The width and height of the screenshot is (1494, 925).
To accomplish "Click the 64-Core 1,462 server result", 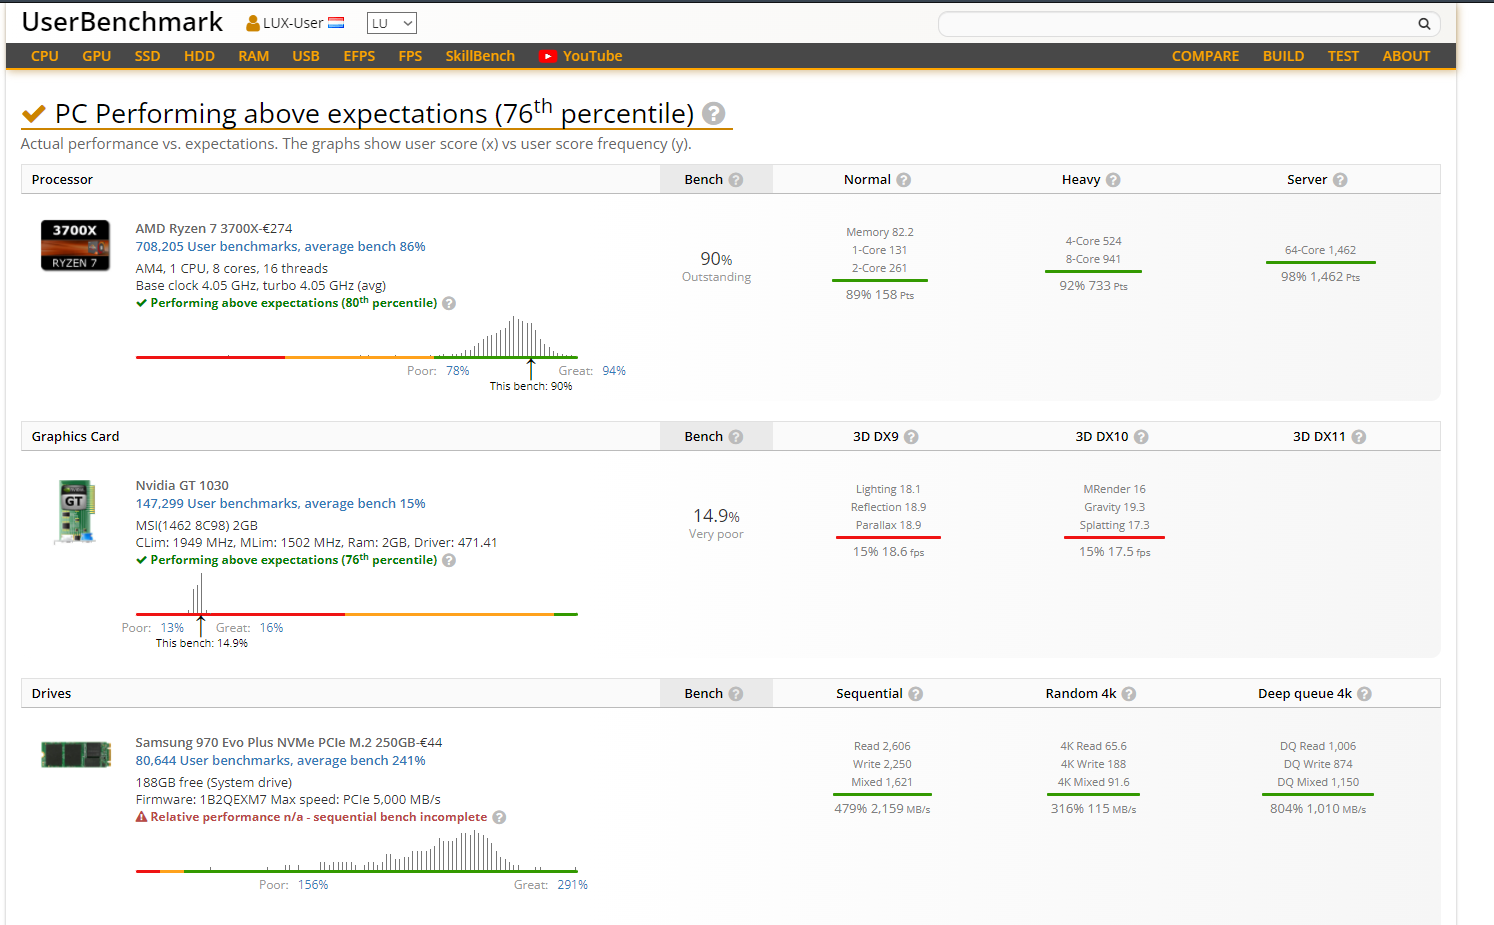I will coord(1320,250).
